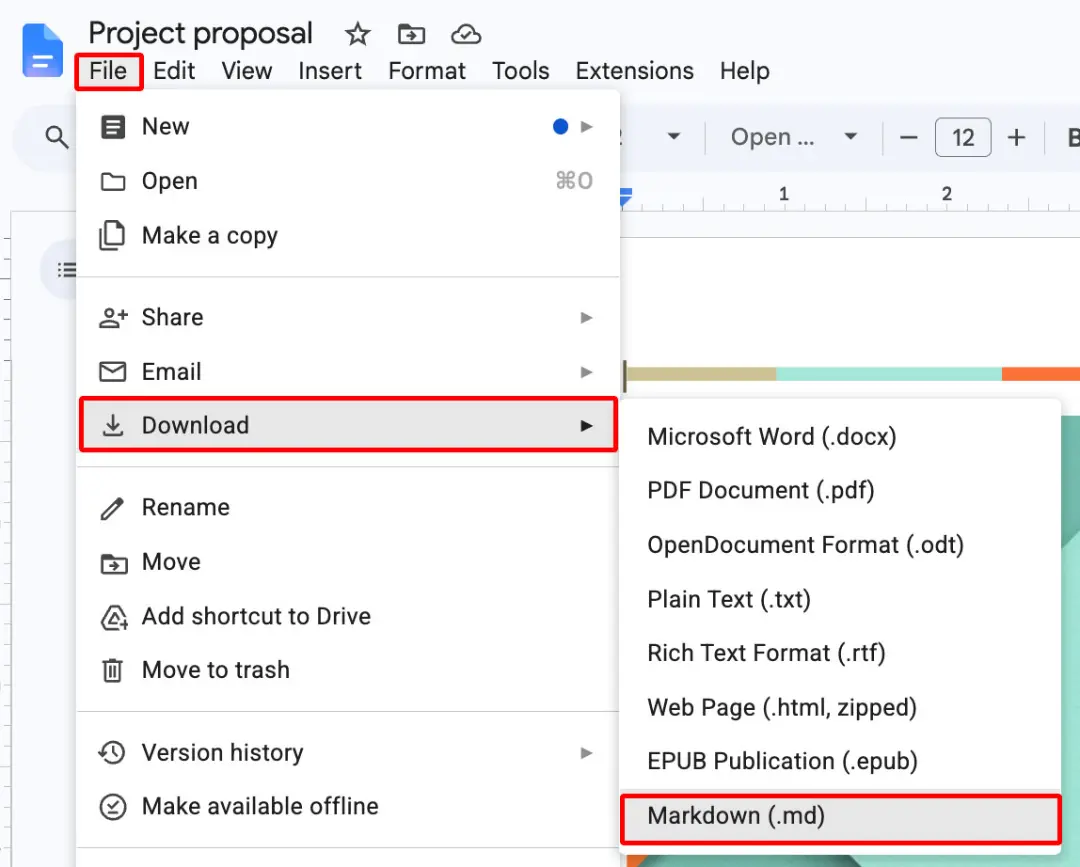Click the ruler at the 2 inch mark

947,194
